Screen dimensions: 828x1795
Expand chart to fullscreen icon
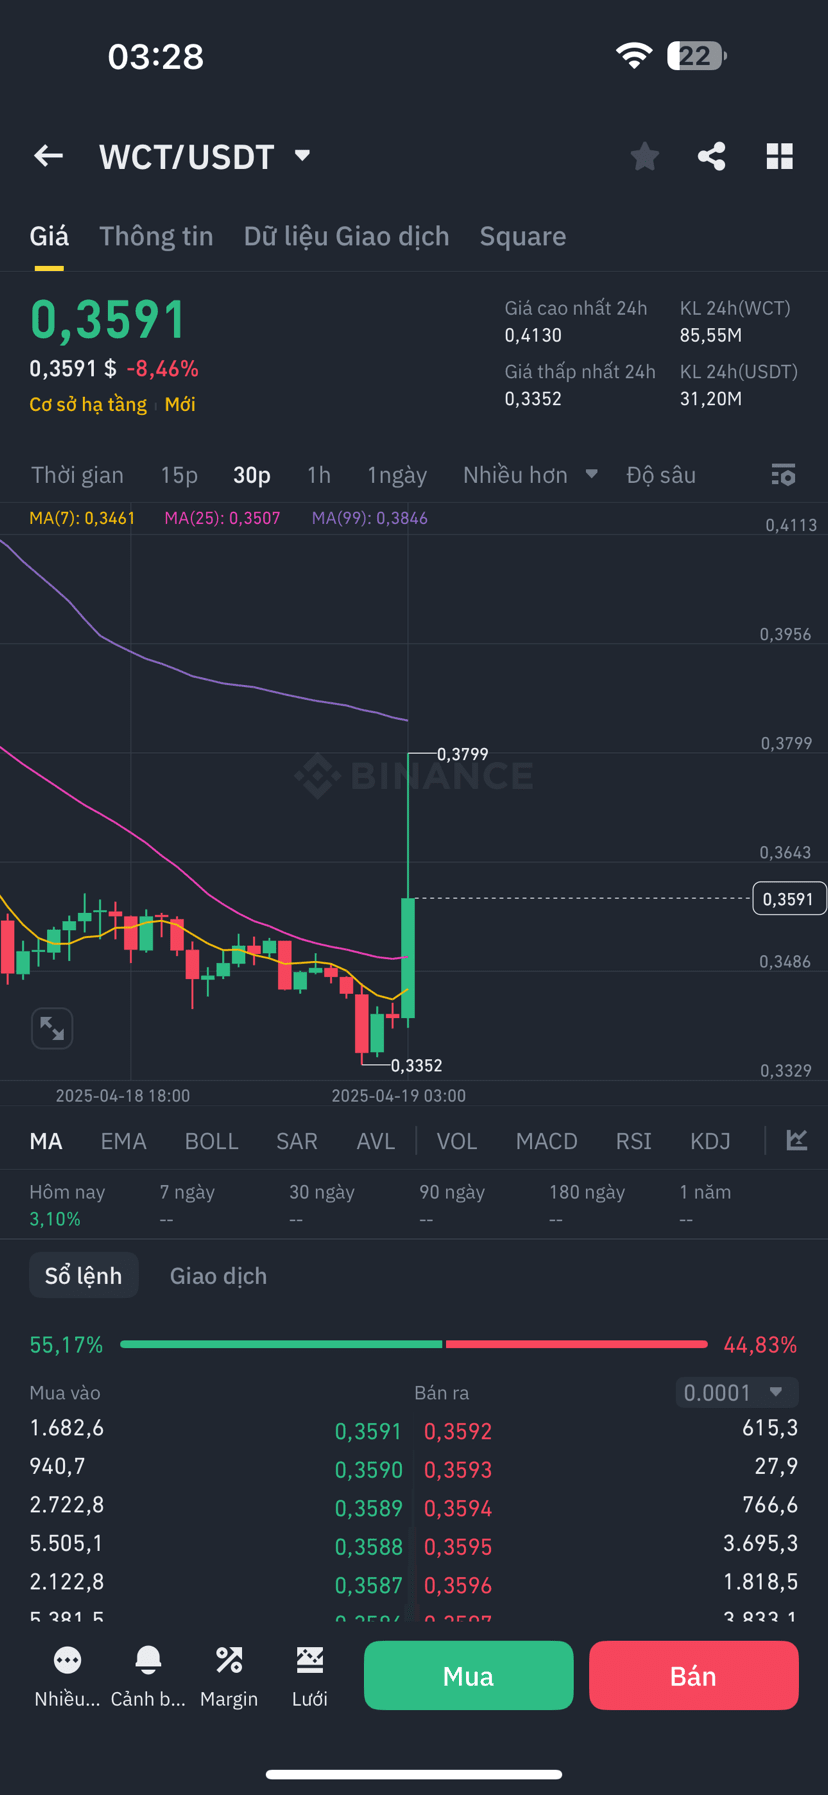pos(52,1028)
